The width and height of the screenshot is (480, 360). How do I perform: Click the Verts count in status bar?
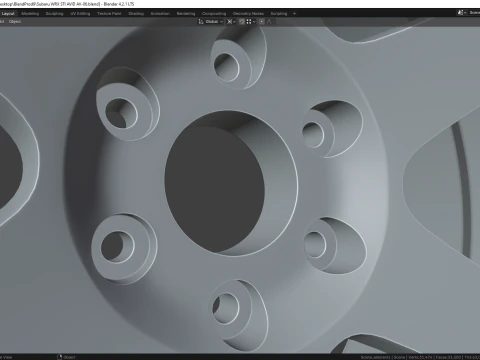click(x=419, y=357)
